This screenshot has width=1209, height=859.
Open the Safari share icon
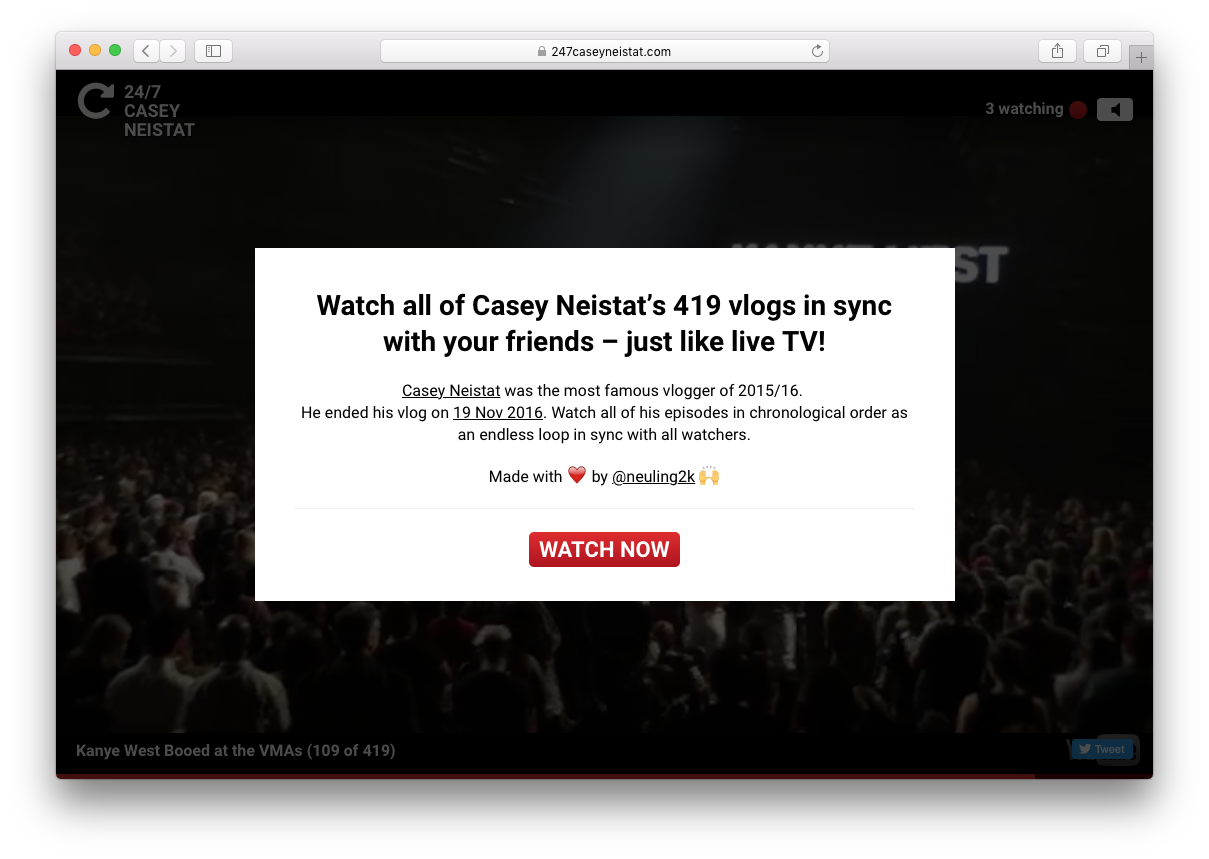click(x=1057, y=51)
